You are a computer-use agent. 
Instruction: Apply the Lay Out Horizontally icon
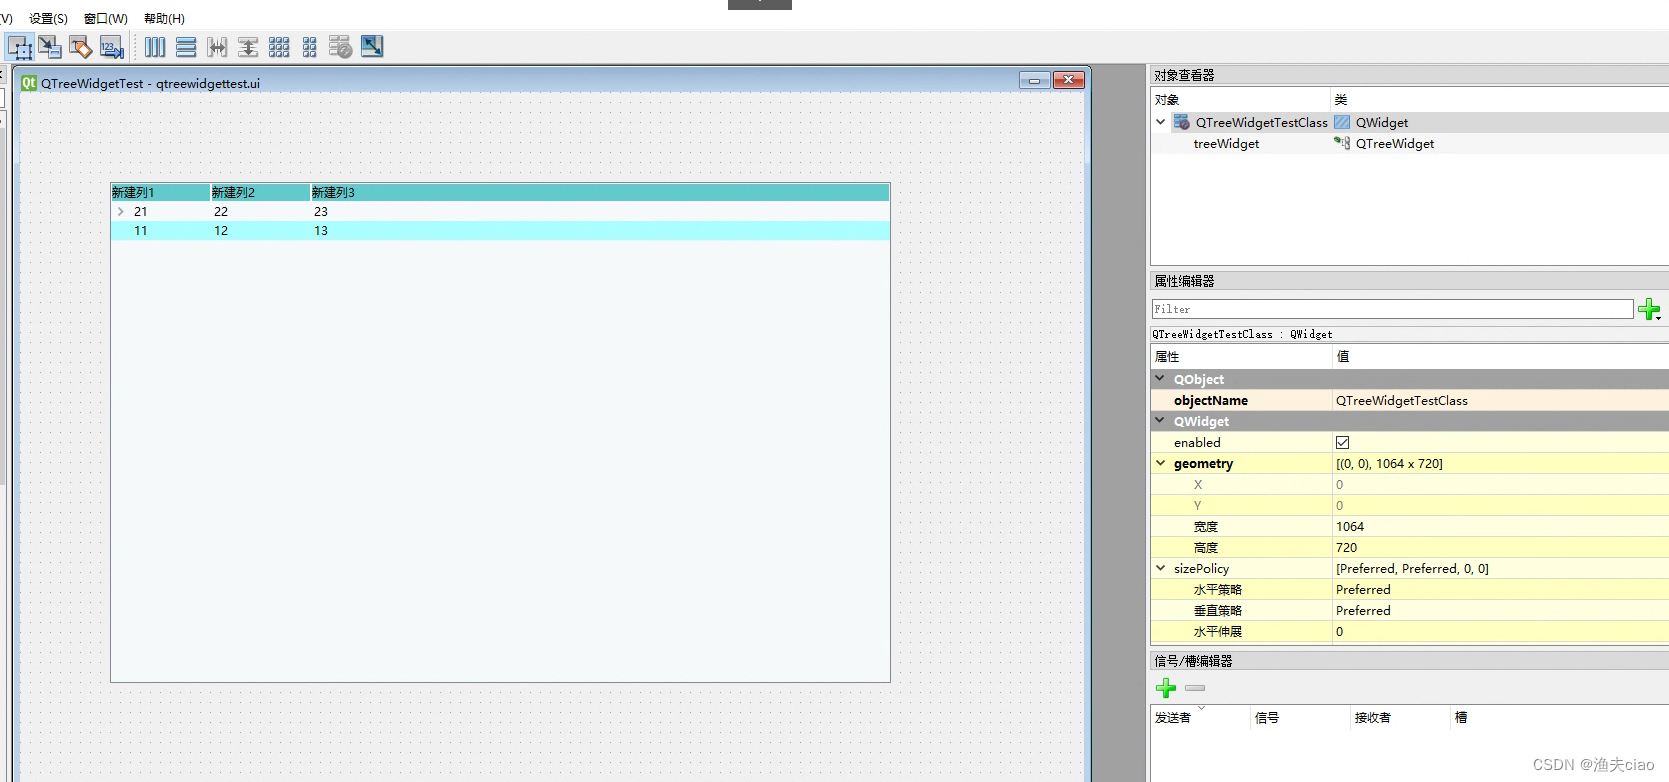coord(155,47)
